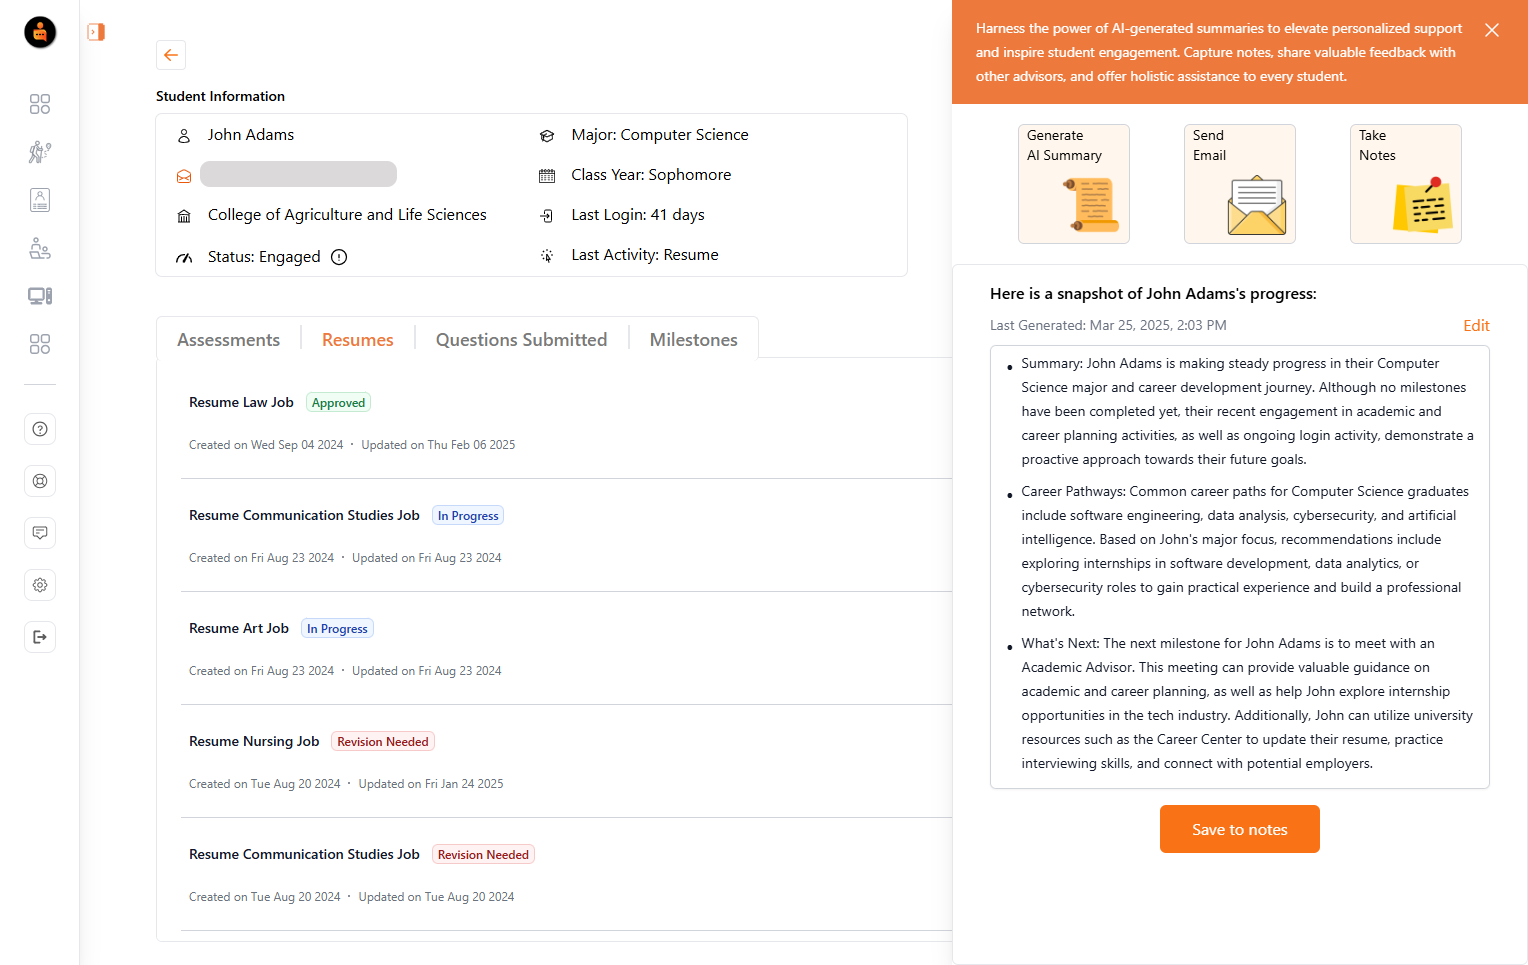Open the settings gear icon
Viewport: 1528px width, 965px height.
pos(40,585)
